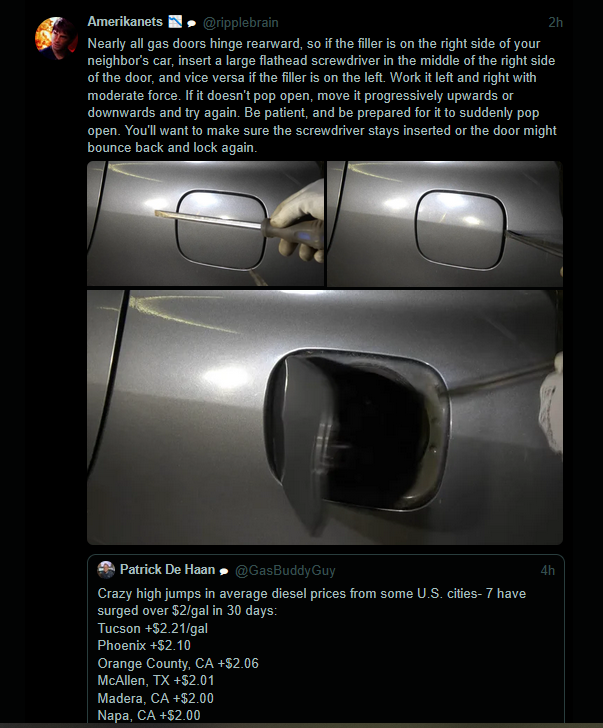View image with screwdriver across gas door

click(205, 223)
